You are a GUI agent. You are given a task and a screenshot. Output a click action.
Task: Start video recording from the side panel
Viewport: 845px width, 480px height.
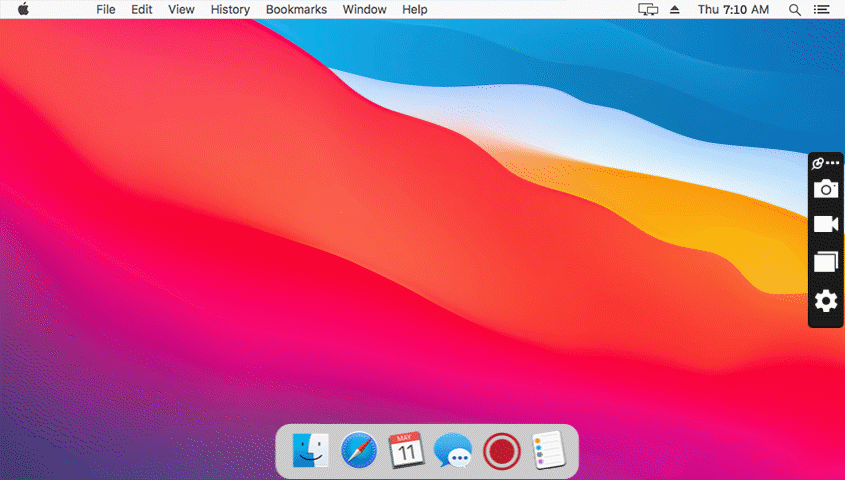pos(825,224)
